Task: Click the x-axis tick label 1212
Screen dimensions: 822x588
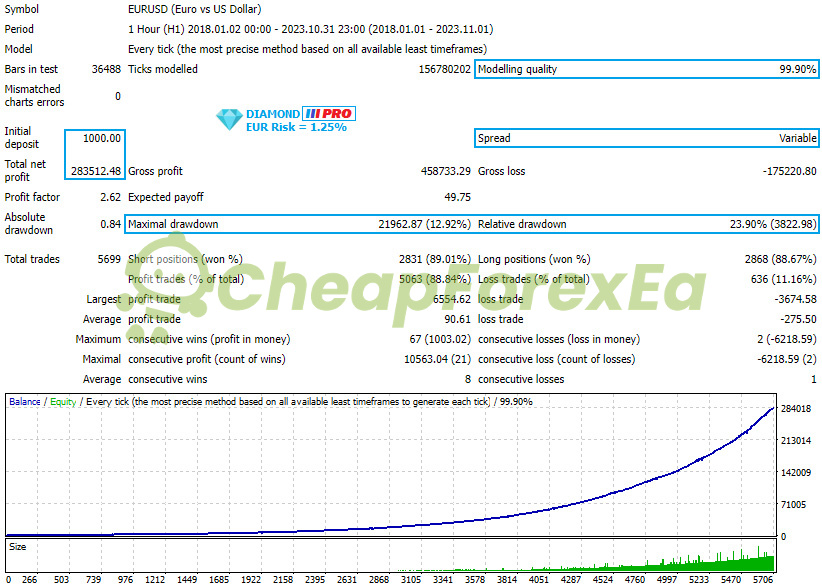Action: tap(155, 580)
